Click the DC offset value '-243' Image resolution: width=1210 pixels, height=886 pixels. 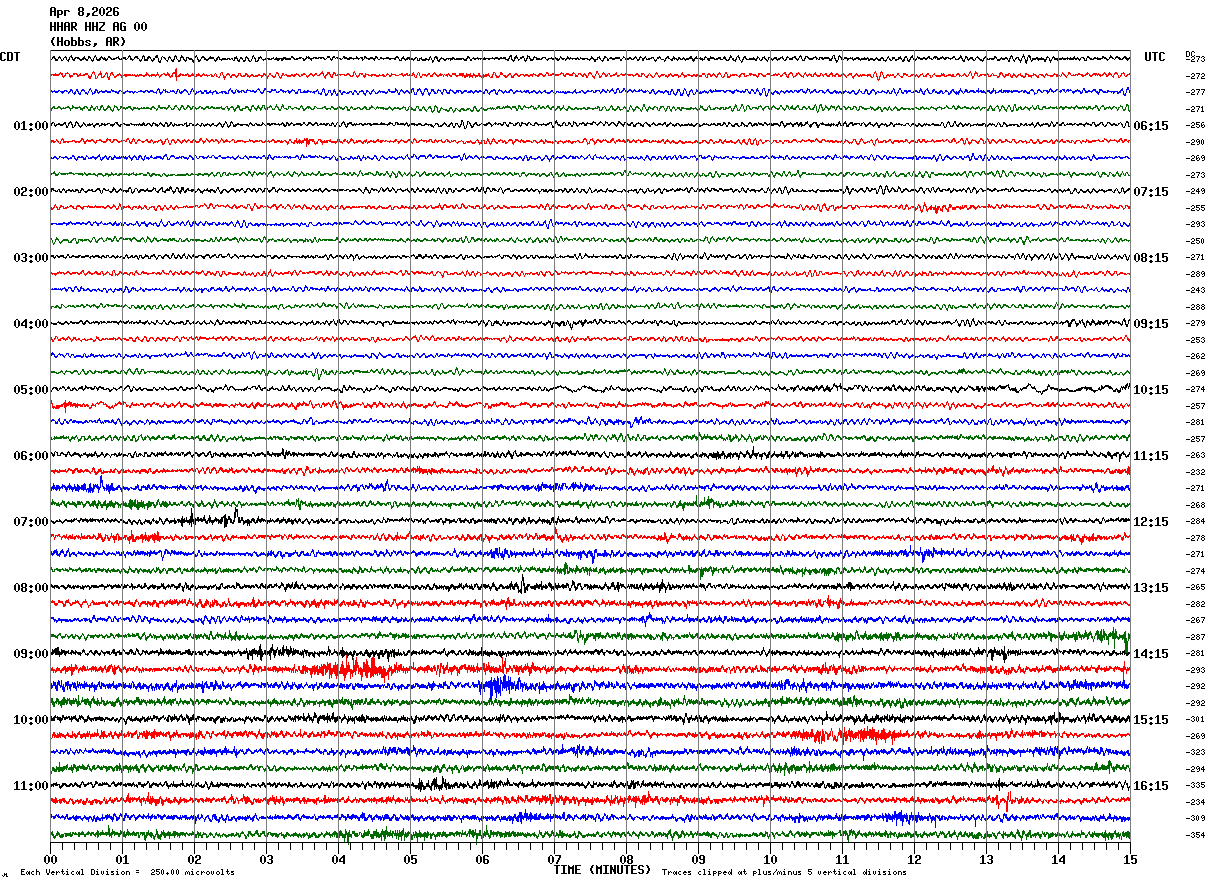pyautogui.click(x=1195, y=291)
